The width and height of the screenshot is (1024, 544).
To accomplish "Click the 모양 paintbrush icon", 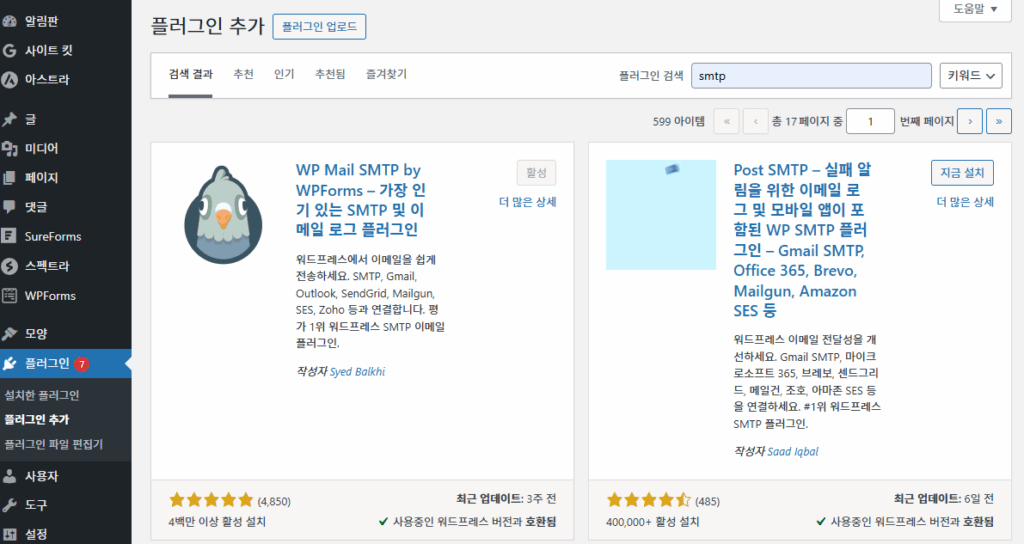I will point(9,334).
